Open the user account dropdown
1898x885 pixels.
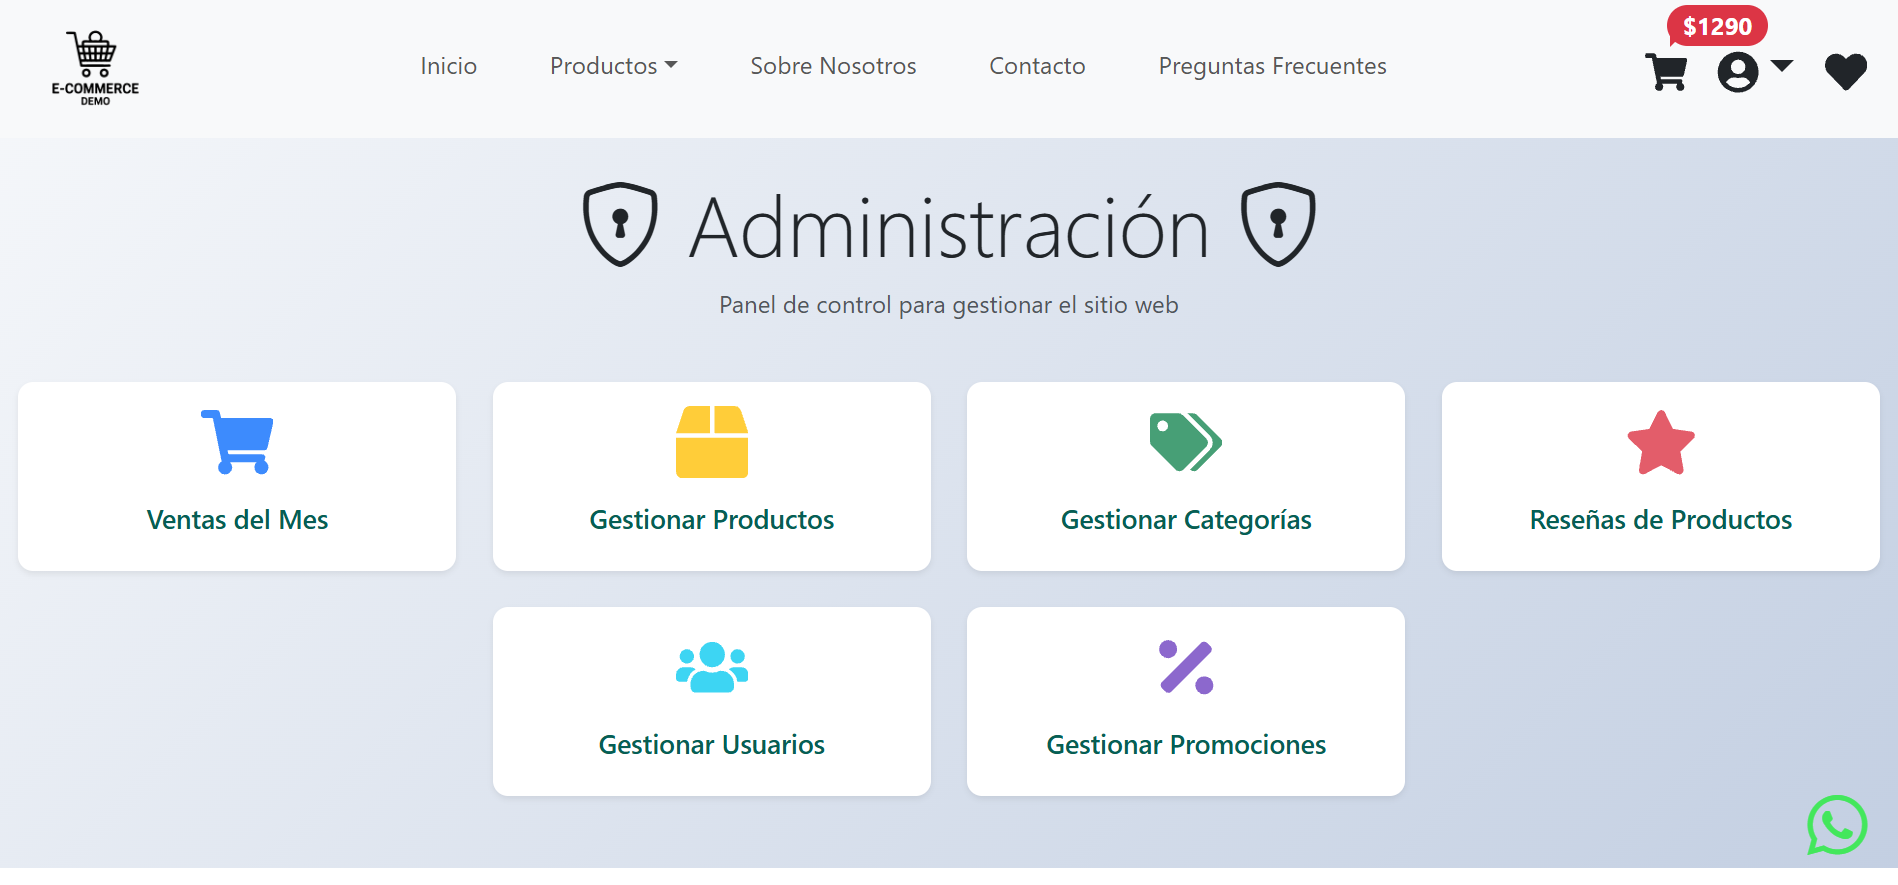1754,71
